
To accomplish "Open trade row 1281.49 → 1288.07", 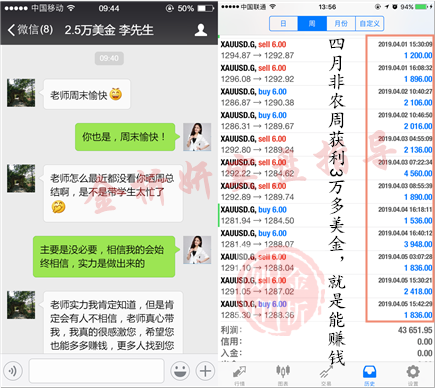I will pyautogui.click(x=326, y=239).
